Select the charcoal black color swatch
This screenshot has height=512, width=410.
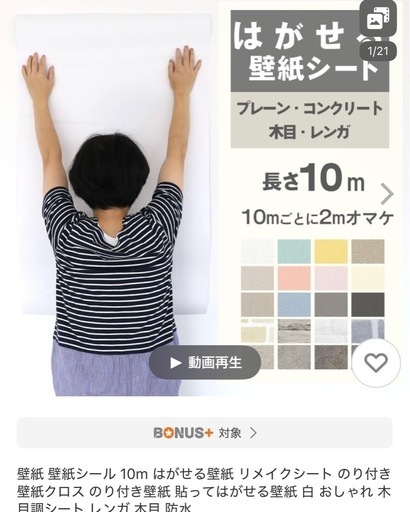[x=368, y=305]
